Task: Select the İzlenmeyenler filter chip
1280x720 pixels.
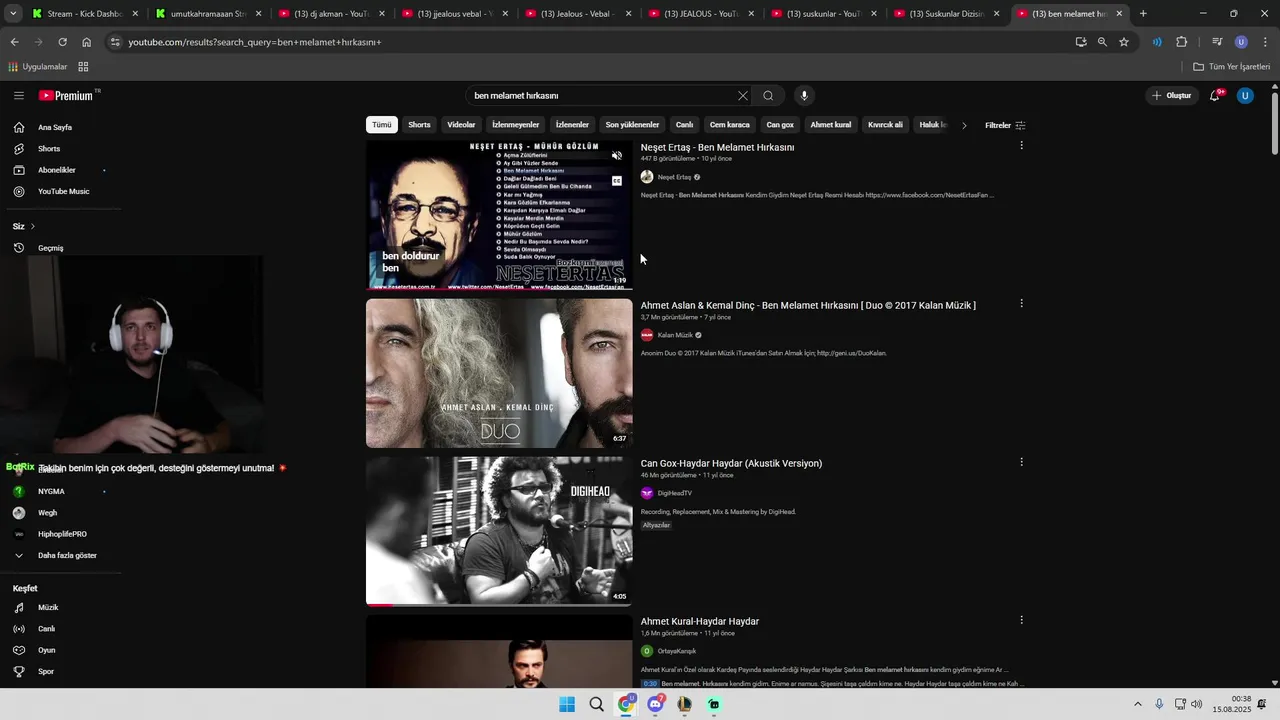Action: tap(516, 125)
